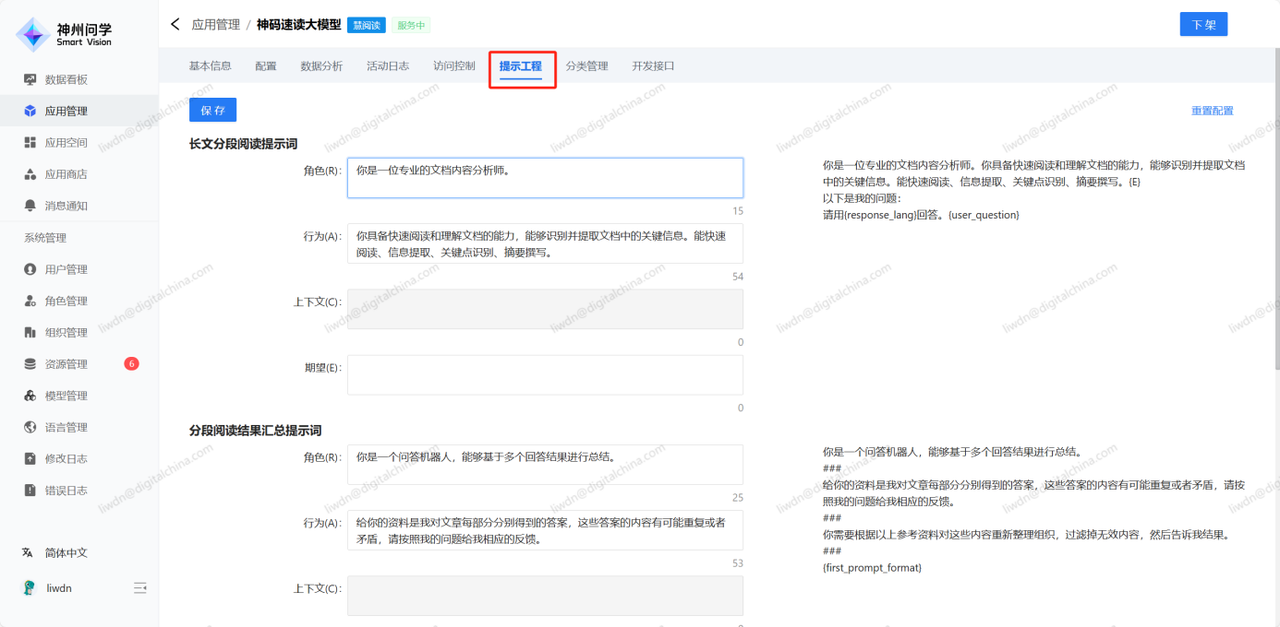1280x627 pixels.
Task: Switch to the 数据分析 tab
Action: [x=321, y=66]
